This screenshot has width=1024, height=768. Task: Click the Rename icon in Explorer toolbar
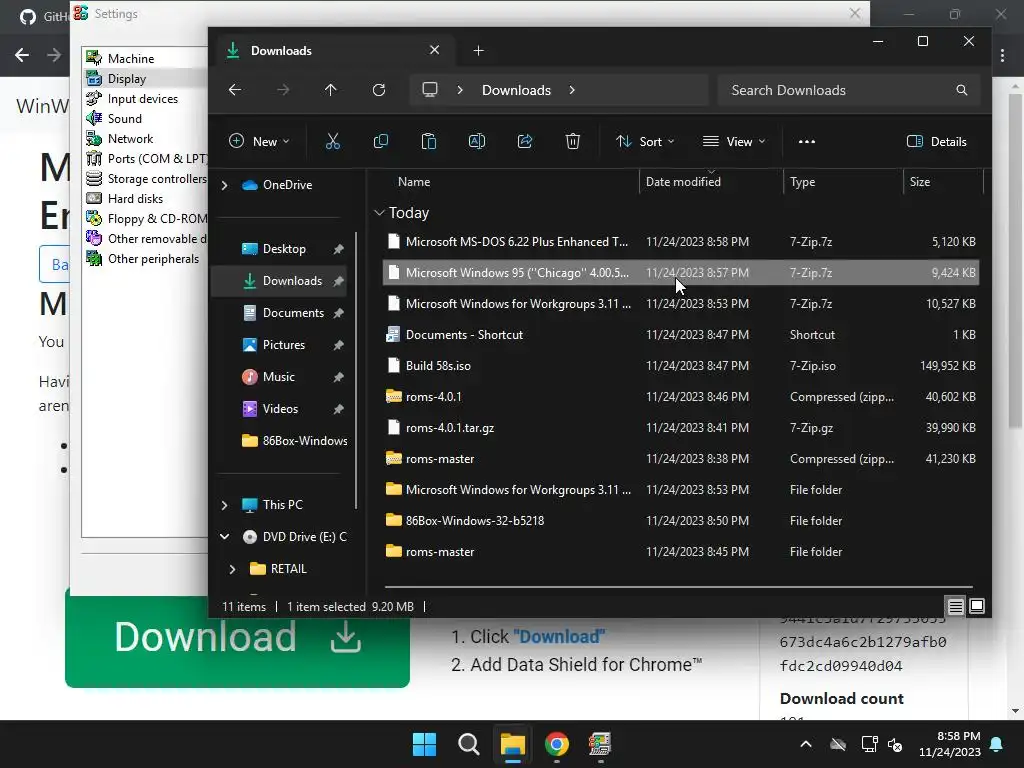[477, 141]
